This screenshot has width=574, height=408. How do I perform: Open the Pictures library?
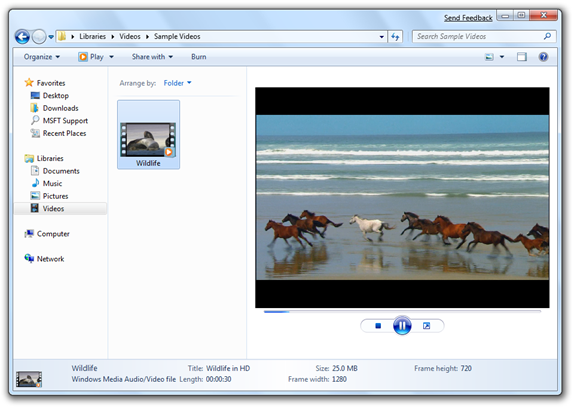click(x=55, y=196)
